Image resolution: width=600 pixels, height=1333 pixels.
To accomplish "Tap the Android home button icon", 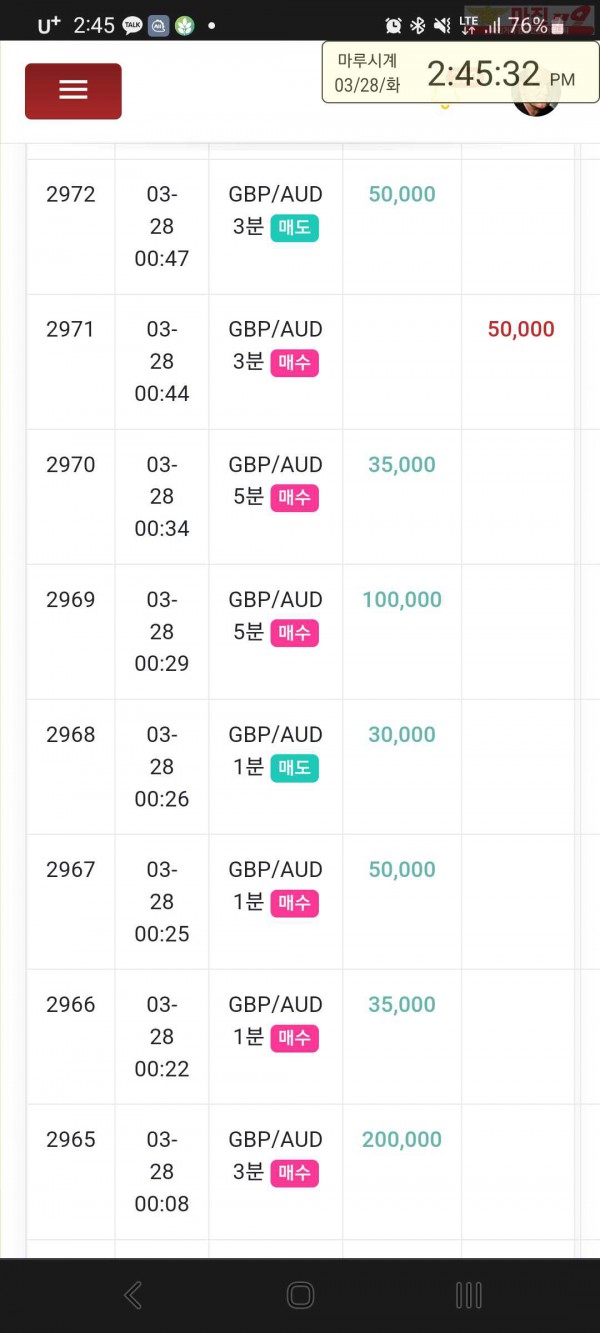I will click(300, 1295).
